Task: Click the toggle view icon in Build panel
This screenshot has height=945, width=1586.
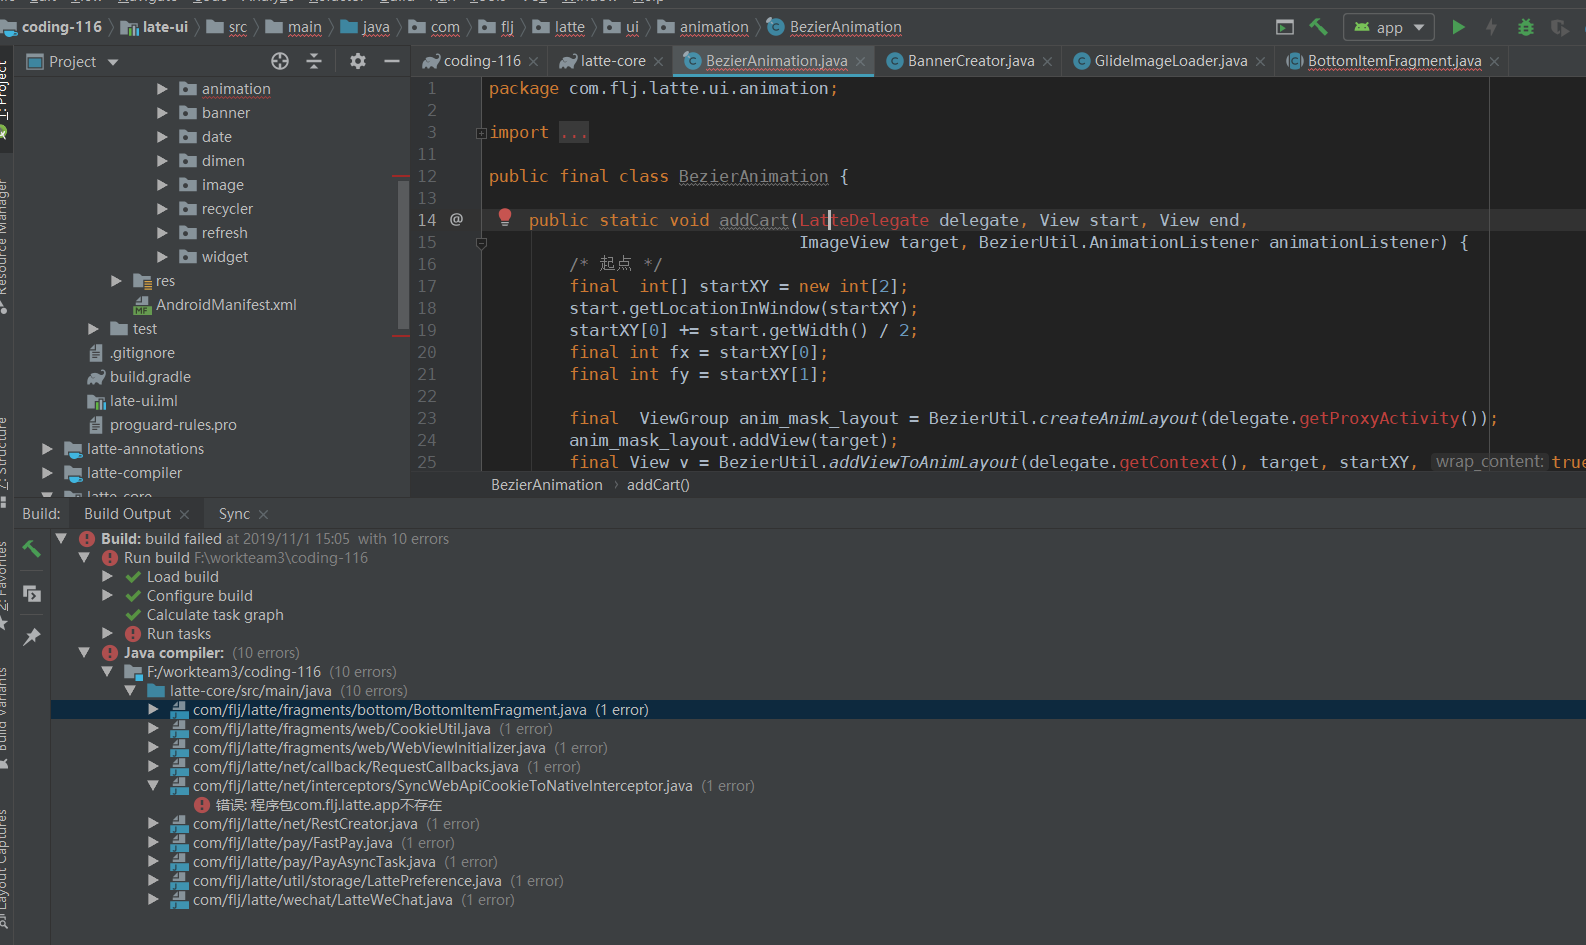Action: point(32,594)
